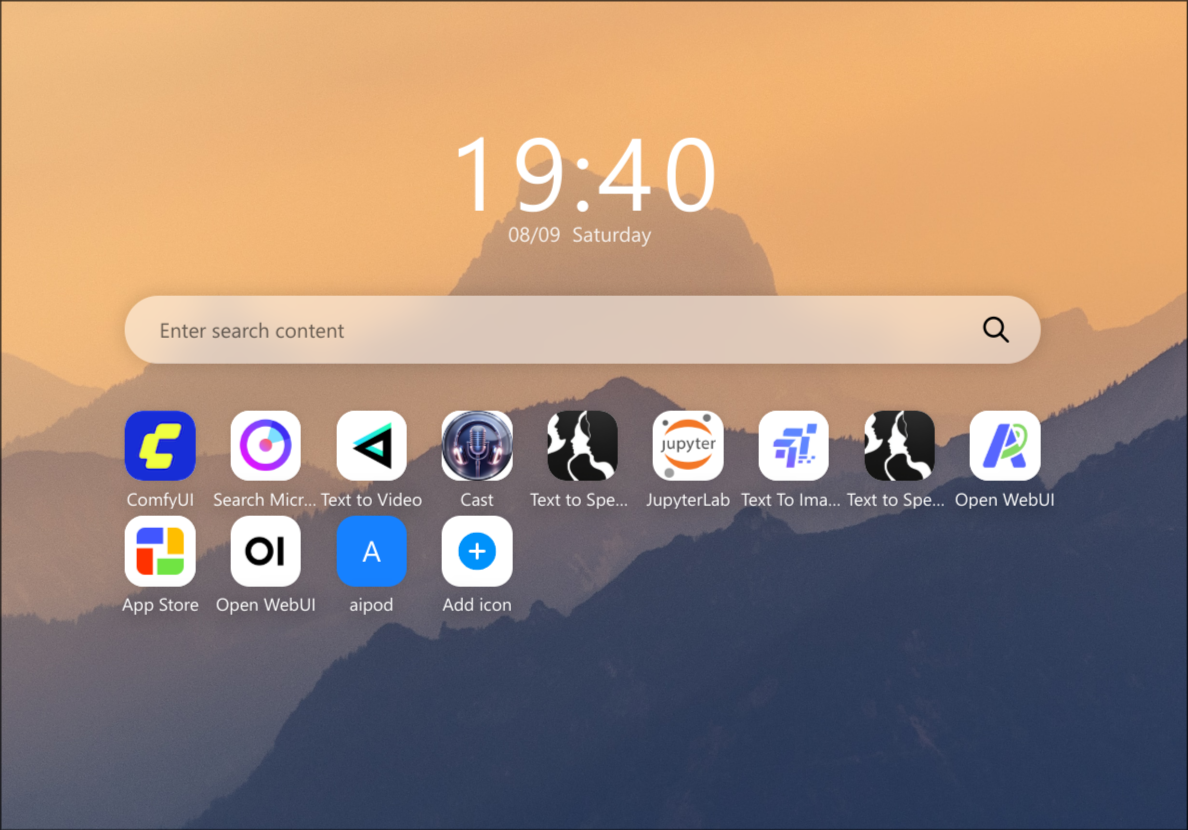Launch the Search Micr... app icon
Image resolution: width=1188 pixels, height=830 pixels.
(265, 446)
